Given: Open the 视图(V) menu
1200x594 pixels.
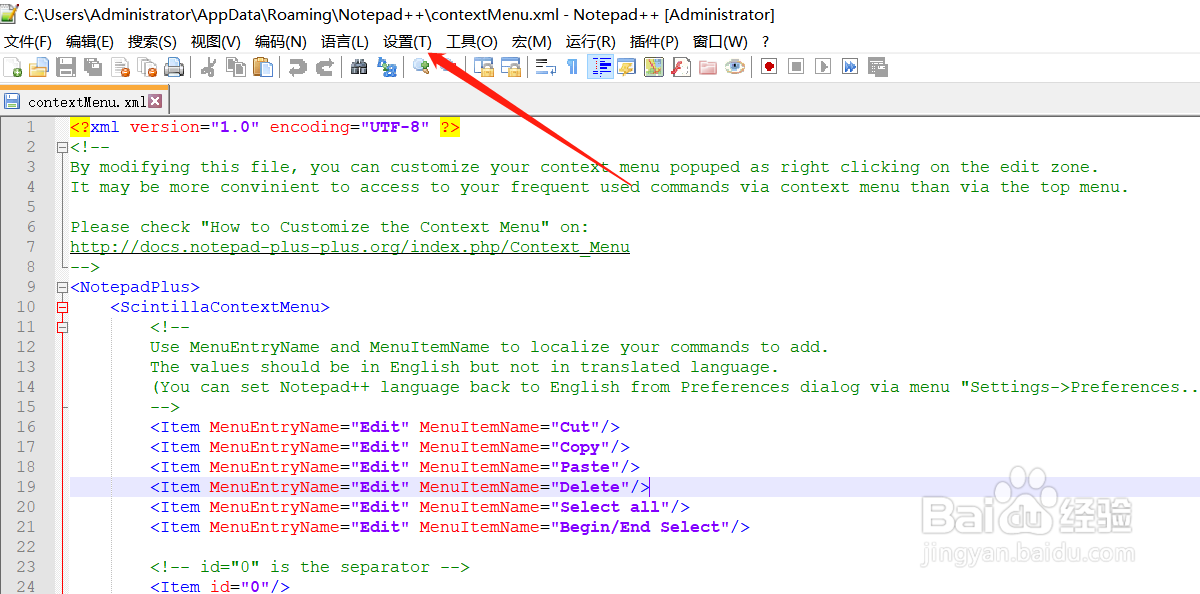Looking at the screenshot, I should coord(215,42).
